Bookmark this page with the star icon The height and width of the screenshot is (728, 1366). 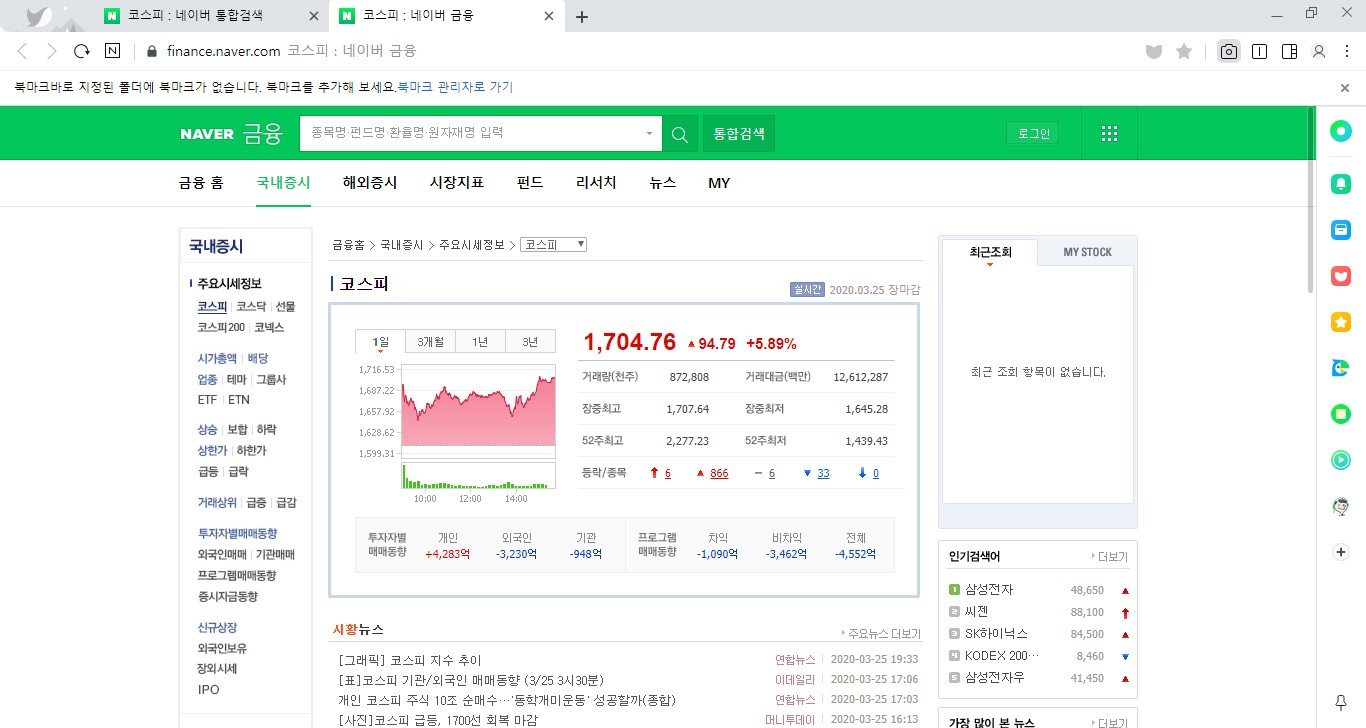point(1184,51)
